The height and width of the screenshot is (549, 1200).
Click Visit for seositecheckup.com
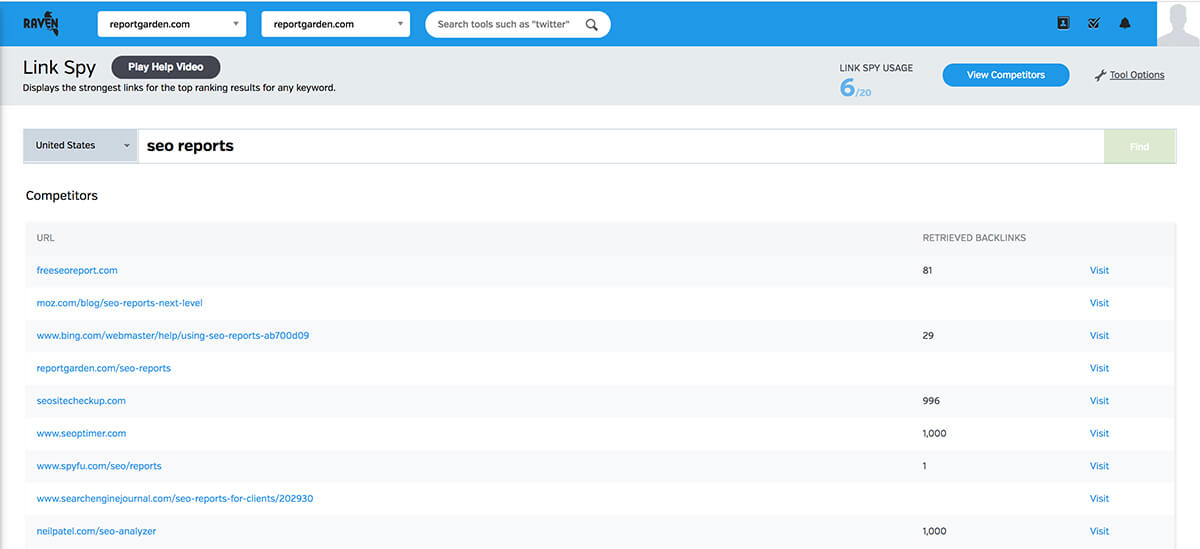click(1099, 401)
